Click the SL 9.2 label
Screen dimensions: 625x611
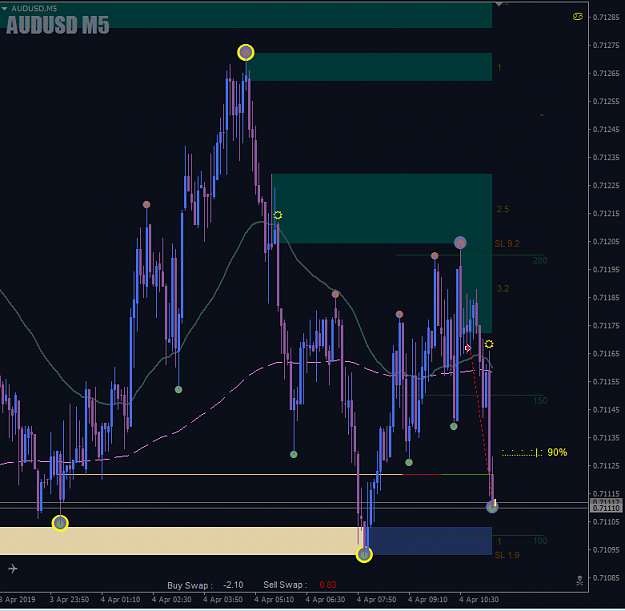[507, 244]
